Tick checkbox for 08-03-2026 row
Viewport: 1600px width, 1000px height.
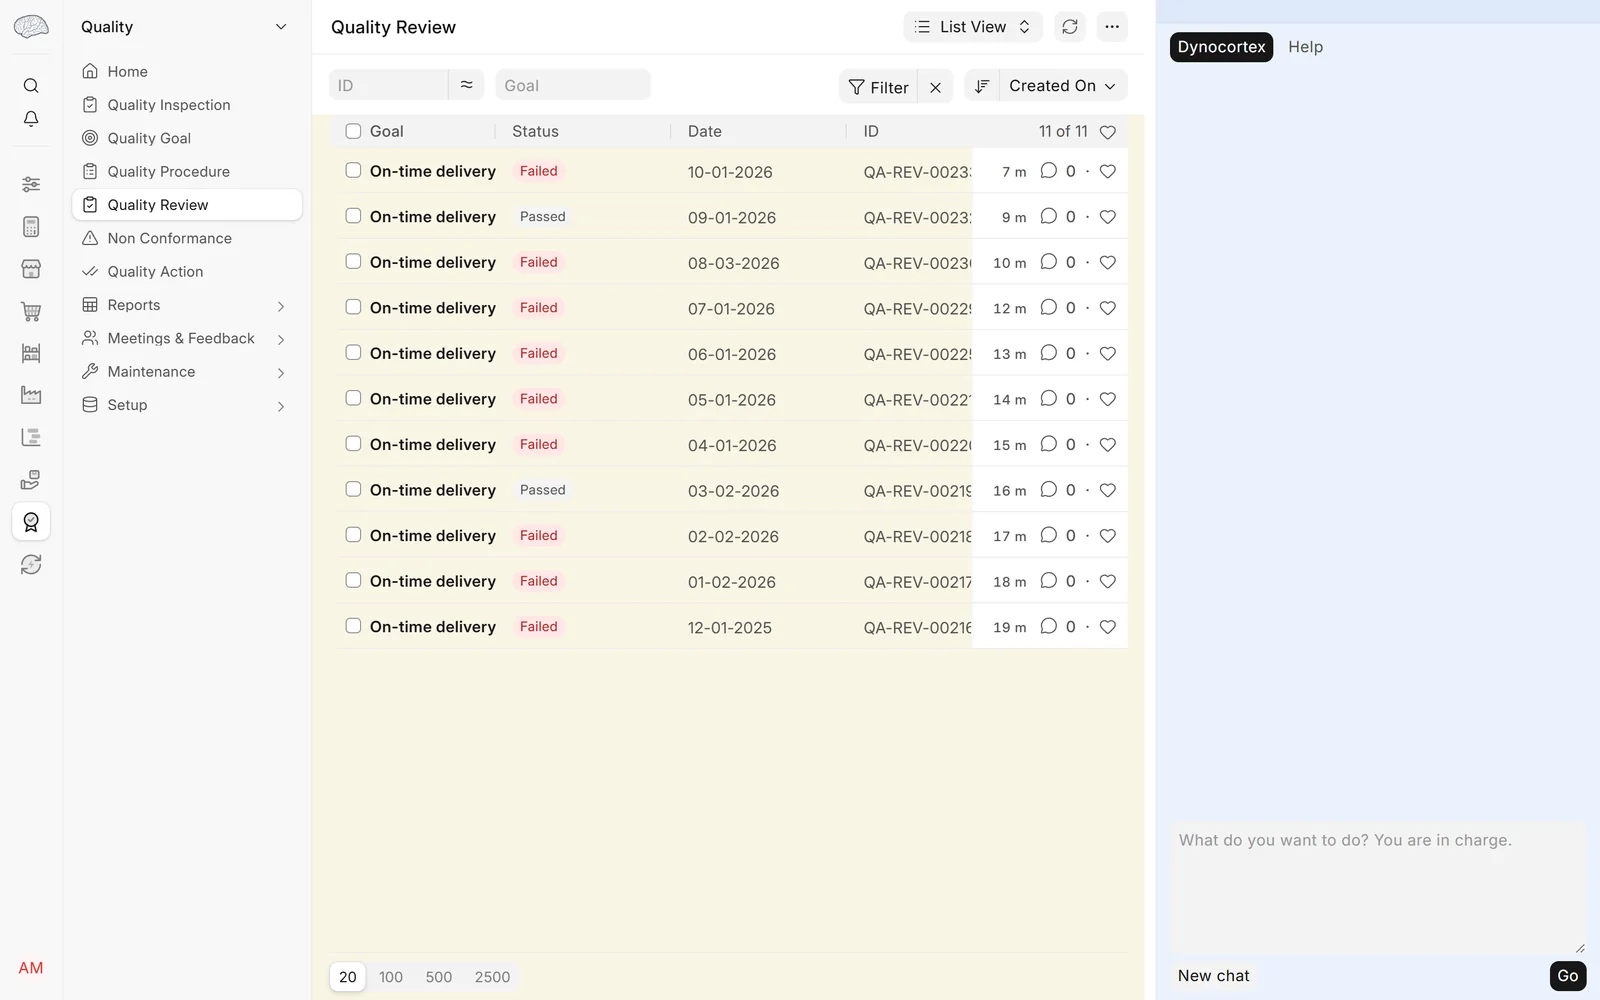(353, 261)
